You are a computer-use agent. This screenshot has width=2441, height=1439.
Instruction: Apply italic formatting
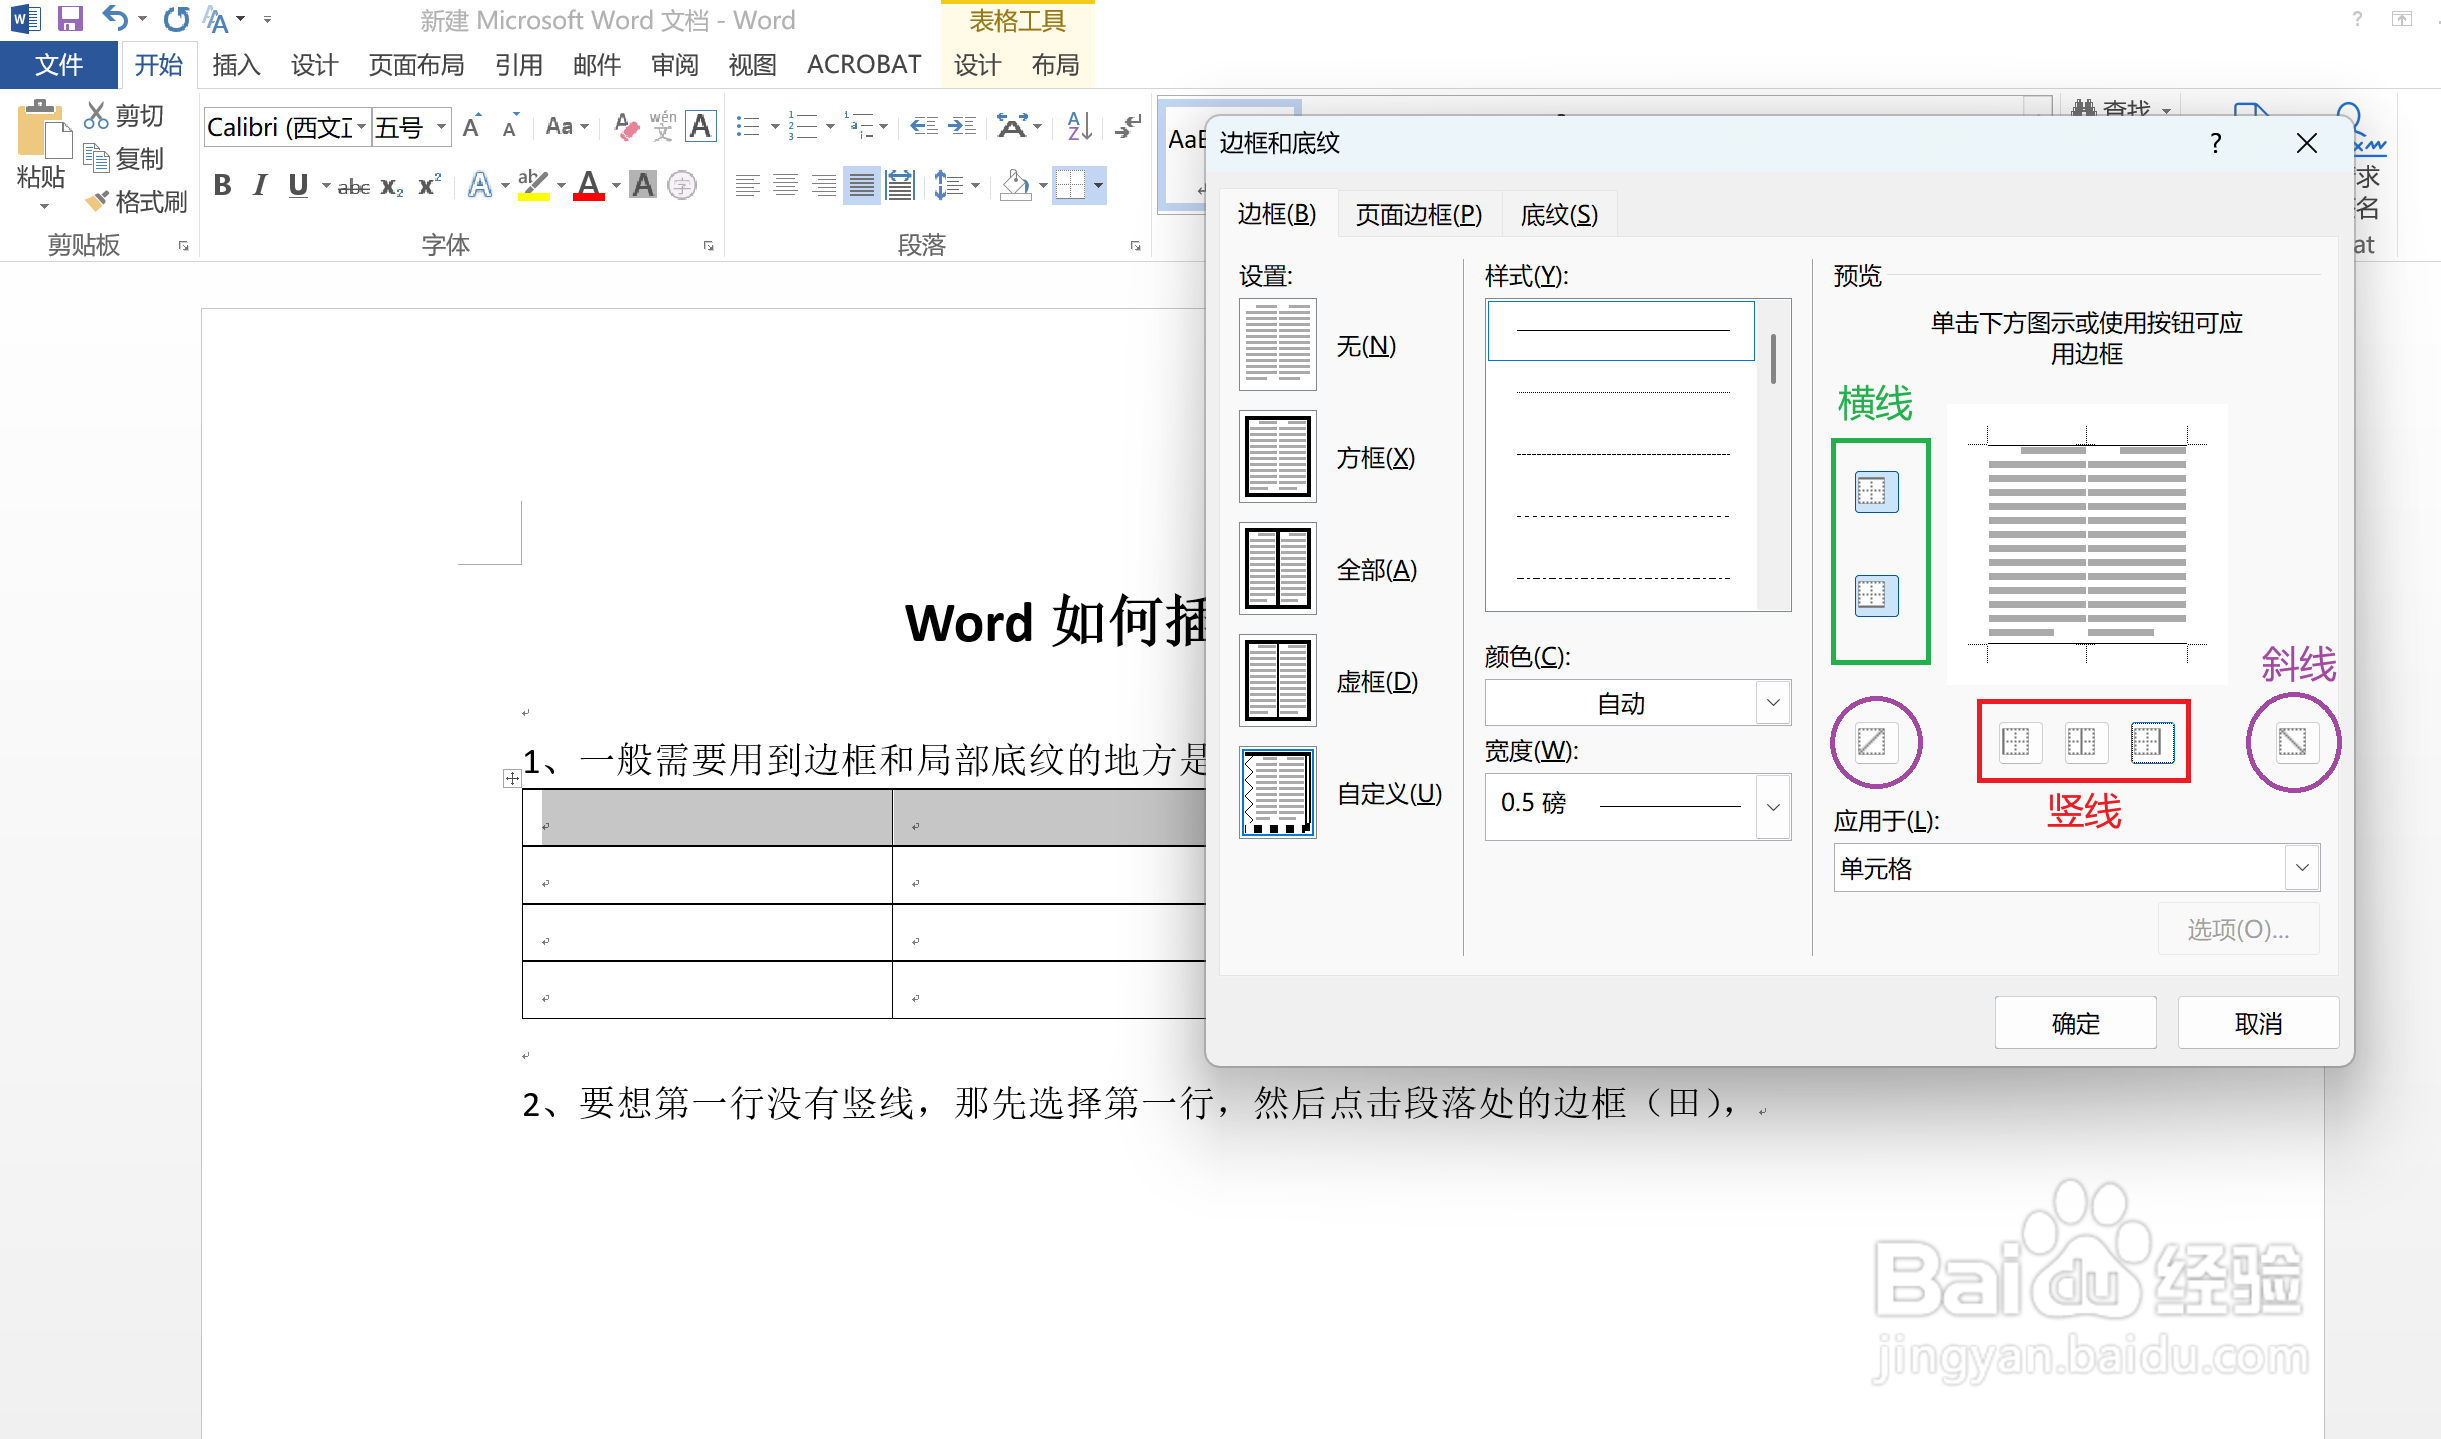[x=259, y=184]
